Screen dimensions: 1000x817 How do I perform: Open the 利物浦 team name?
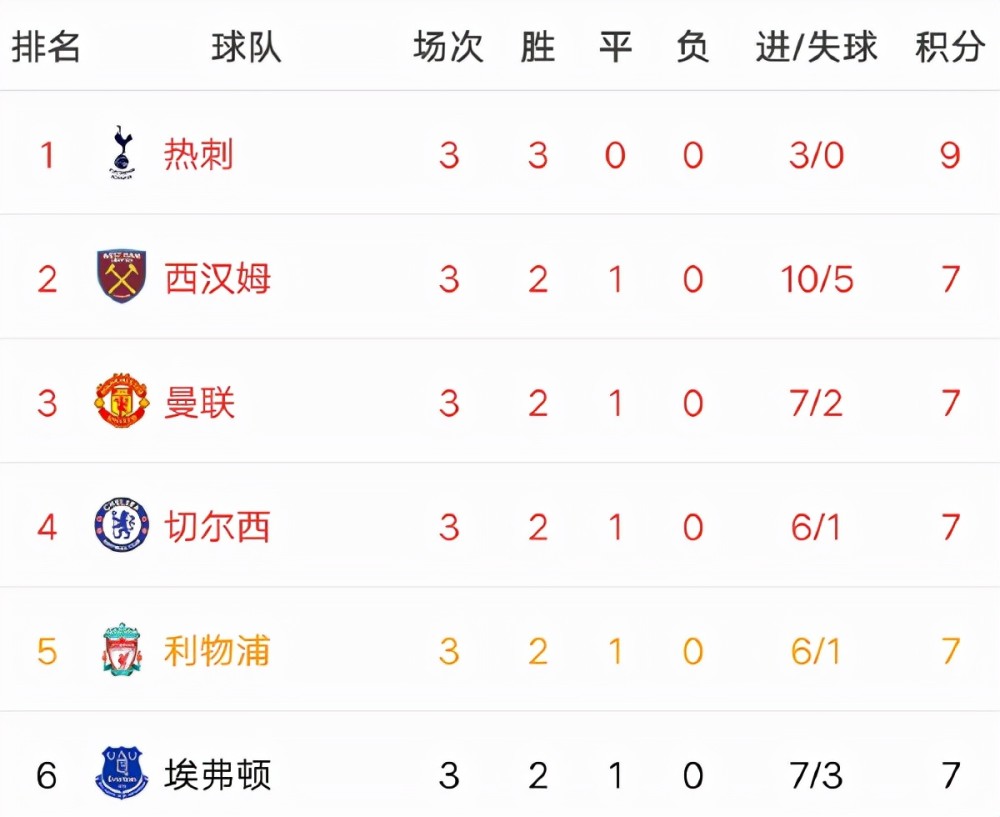(217, 651)
